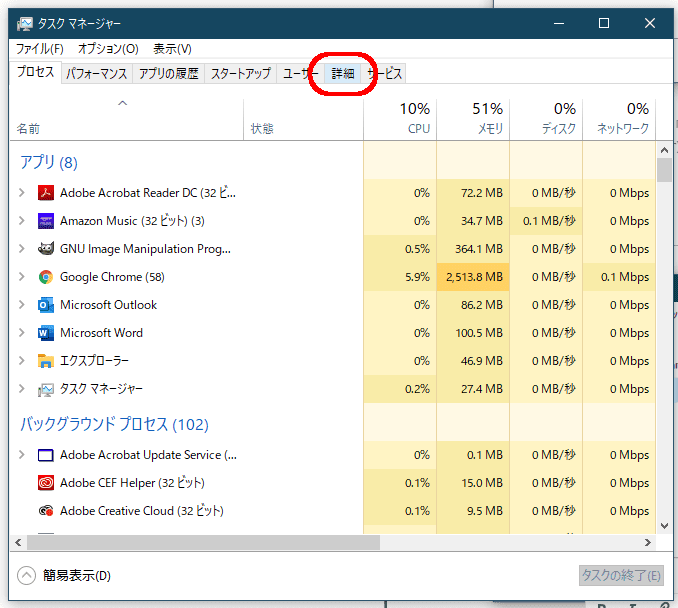Select the バックグラウンド プロセス (102) heading
The height and width of the screenshot is (608, 678).
pos(115,424)
